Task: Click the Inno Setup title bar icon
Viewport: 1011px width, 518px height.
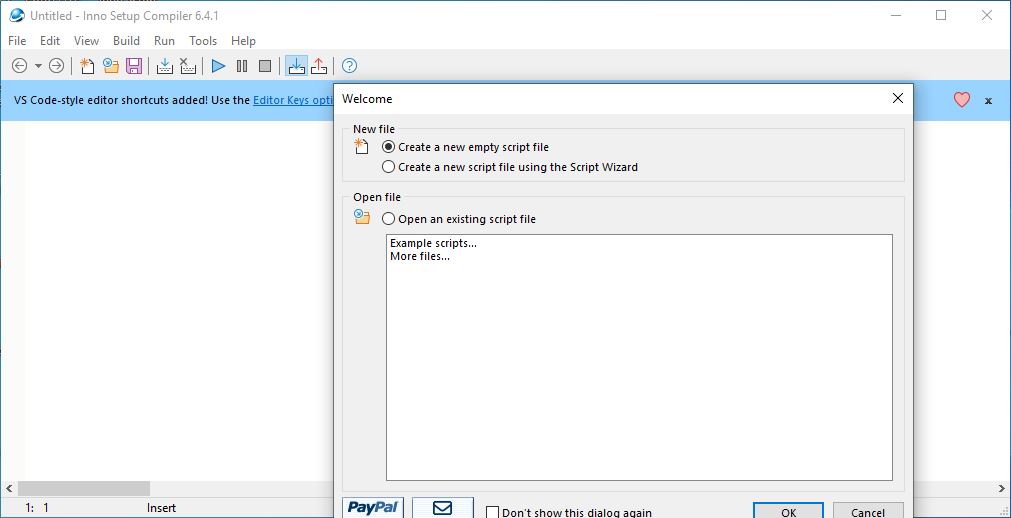Action: (x=17, y=15)
